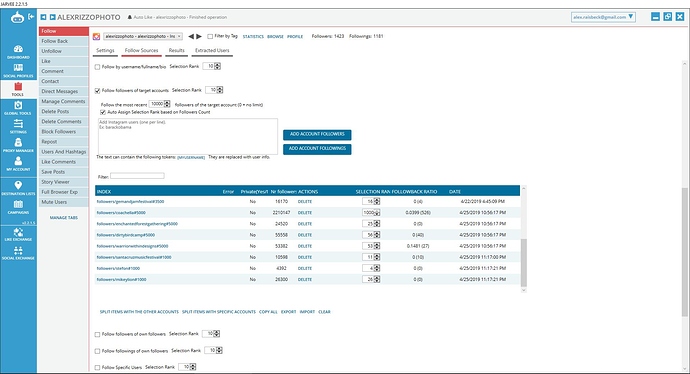Click the EXPORT link below the table
The height and width of the screenshot is (374, 690).
tap(289, 312)
